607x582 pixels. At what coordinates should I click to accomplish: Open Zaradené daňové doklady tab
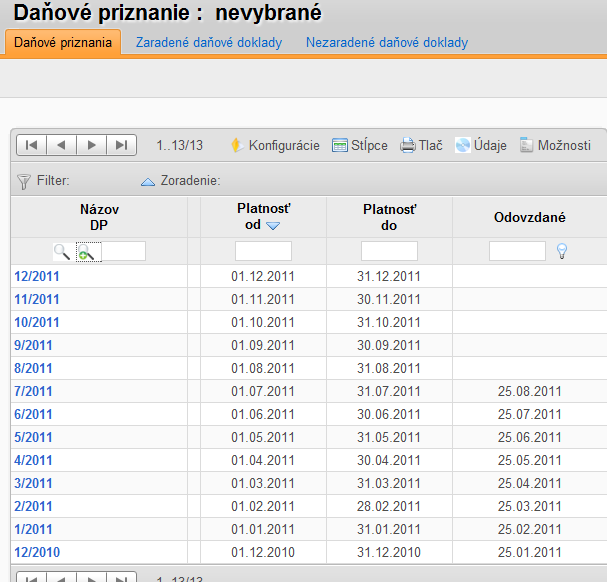(x=209, y=42)
